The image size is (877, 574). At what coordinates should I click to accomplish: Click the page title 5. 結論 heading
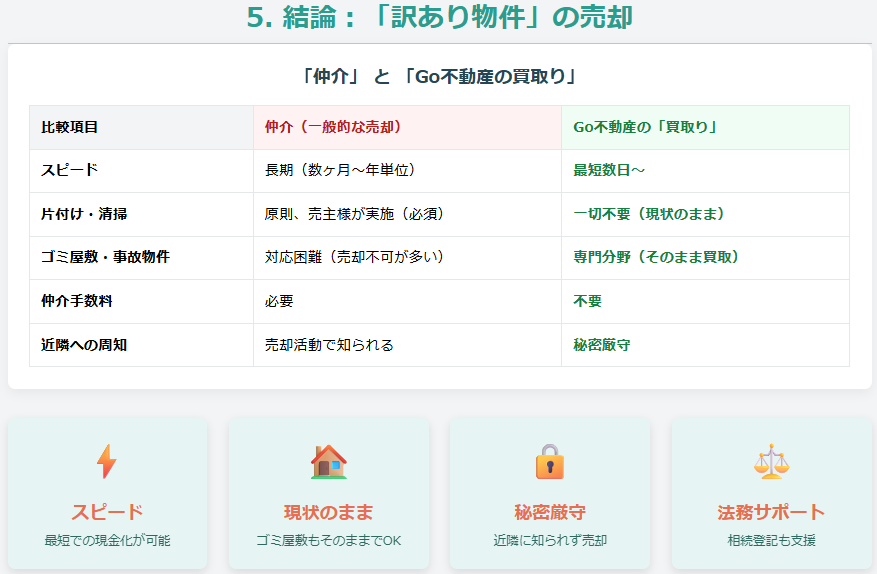pos(439,18)
